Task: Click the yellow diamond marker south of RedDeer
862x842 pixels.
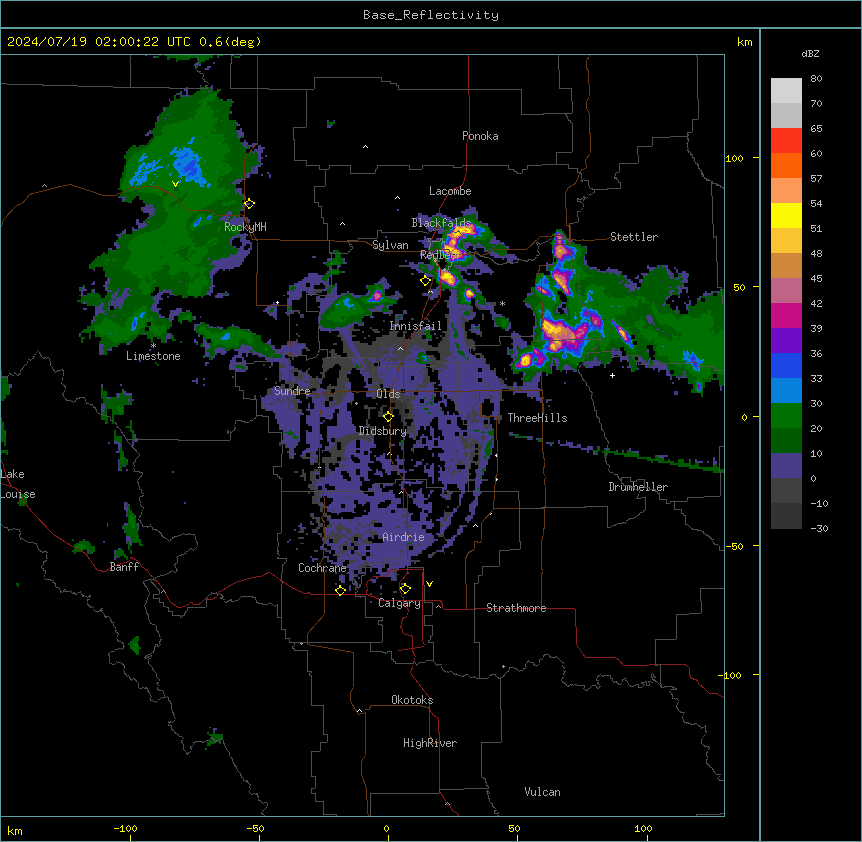Action: point(425,280)
